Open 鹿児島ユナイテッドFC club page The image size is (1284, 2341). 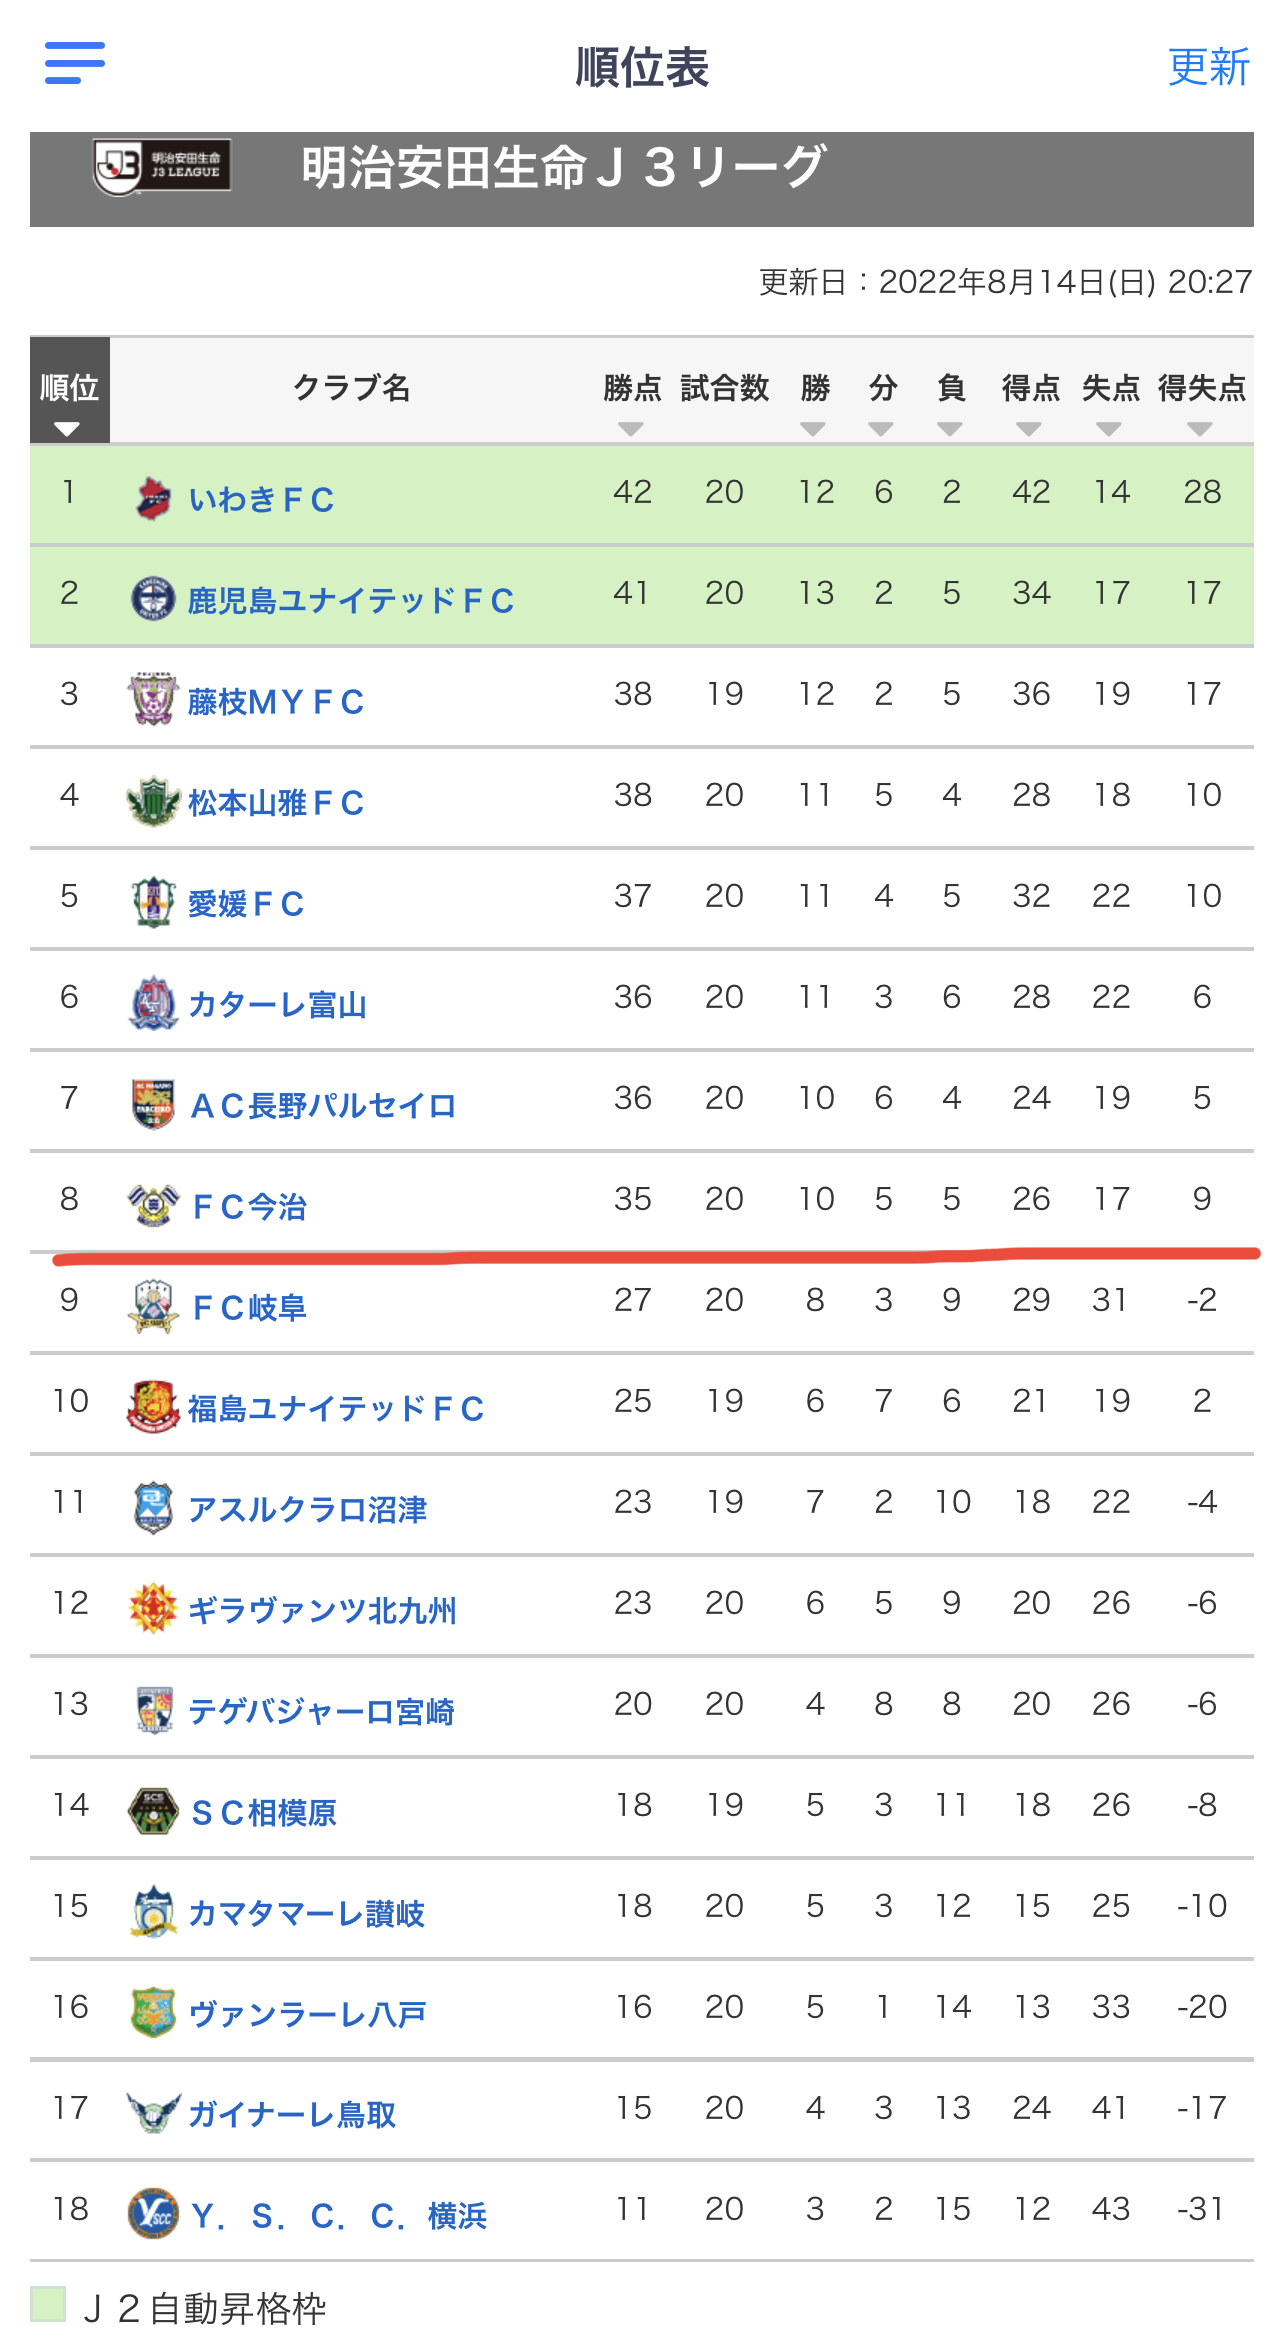(x=351, y=600)
